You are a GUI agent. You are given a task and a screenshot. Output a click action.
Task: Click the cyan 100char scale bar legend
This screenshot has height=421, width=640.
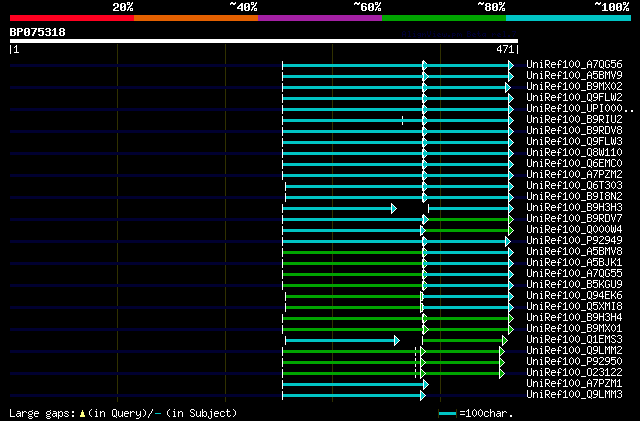(x=447, y=414)
